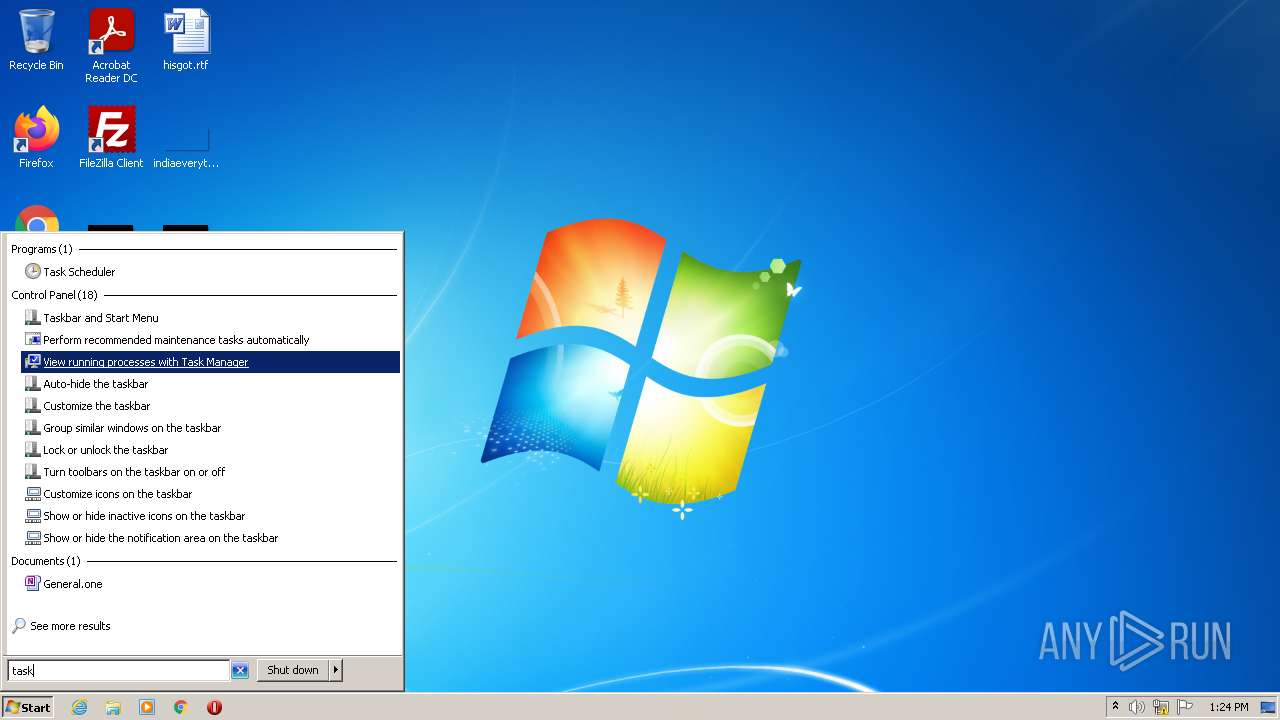Click Task Scheduler clock icon
Image resolution: width=1280 pixels, height=720 pixels.
[x=33, y=272]
